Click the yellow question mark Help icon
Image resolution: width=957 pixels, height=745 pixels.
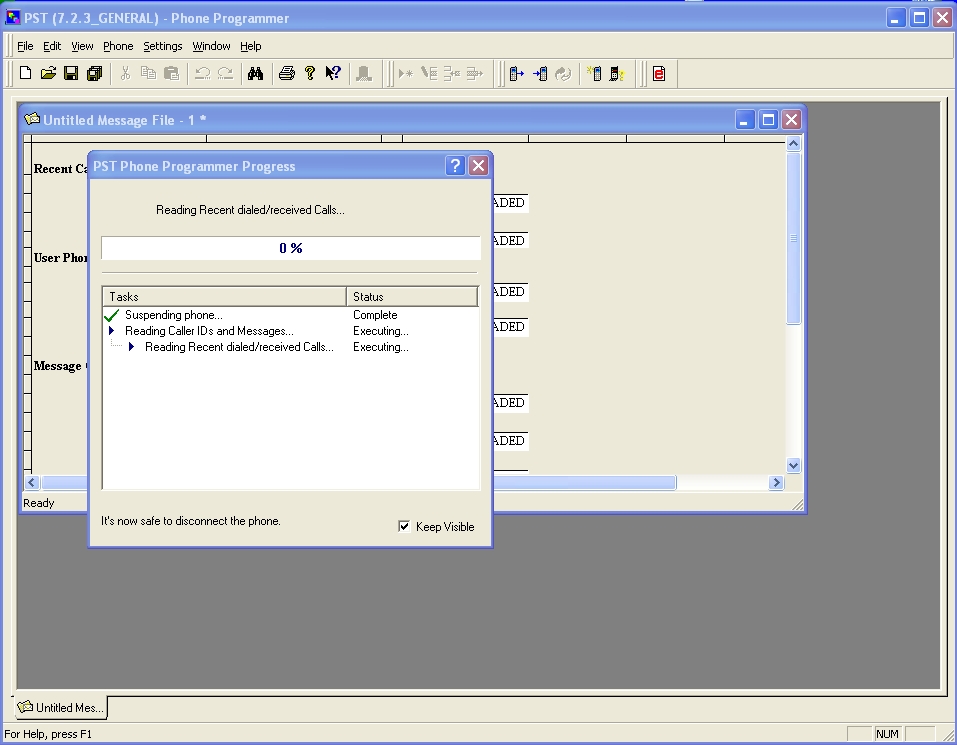310,73
